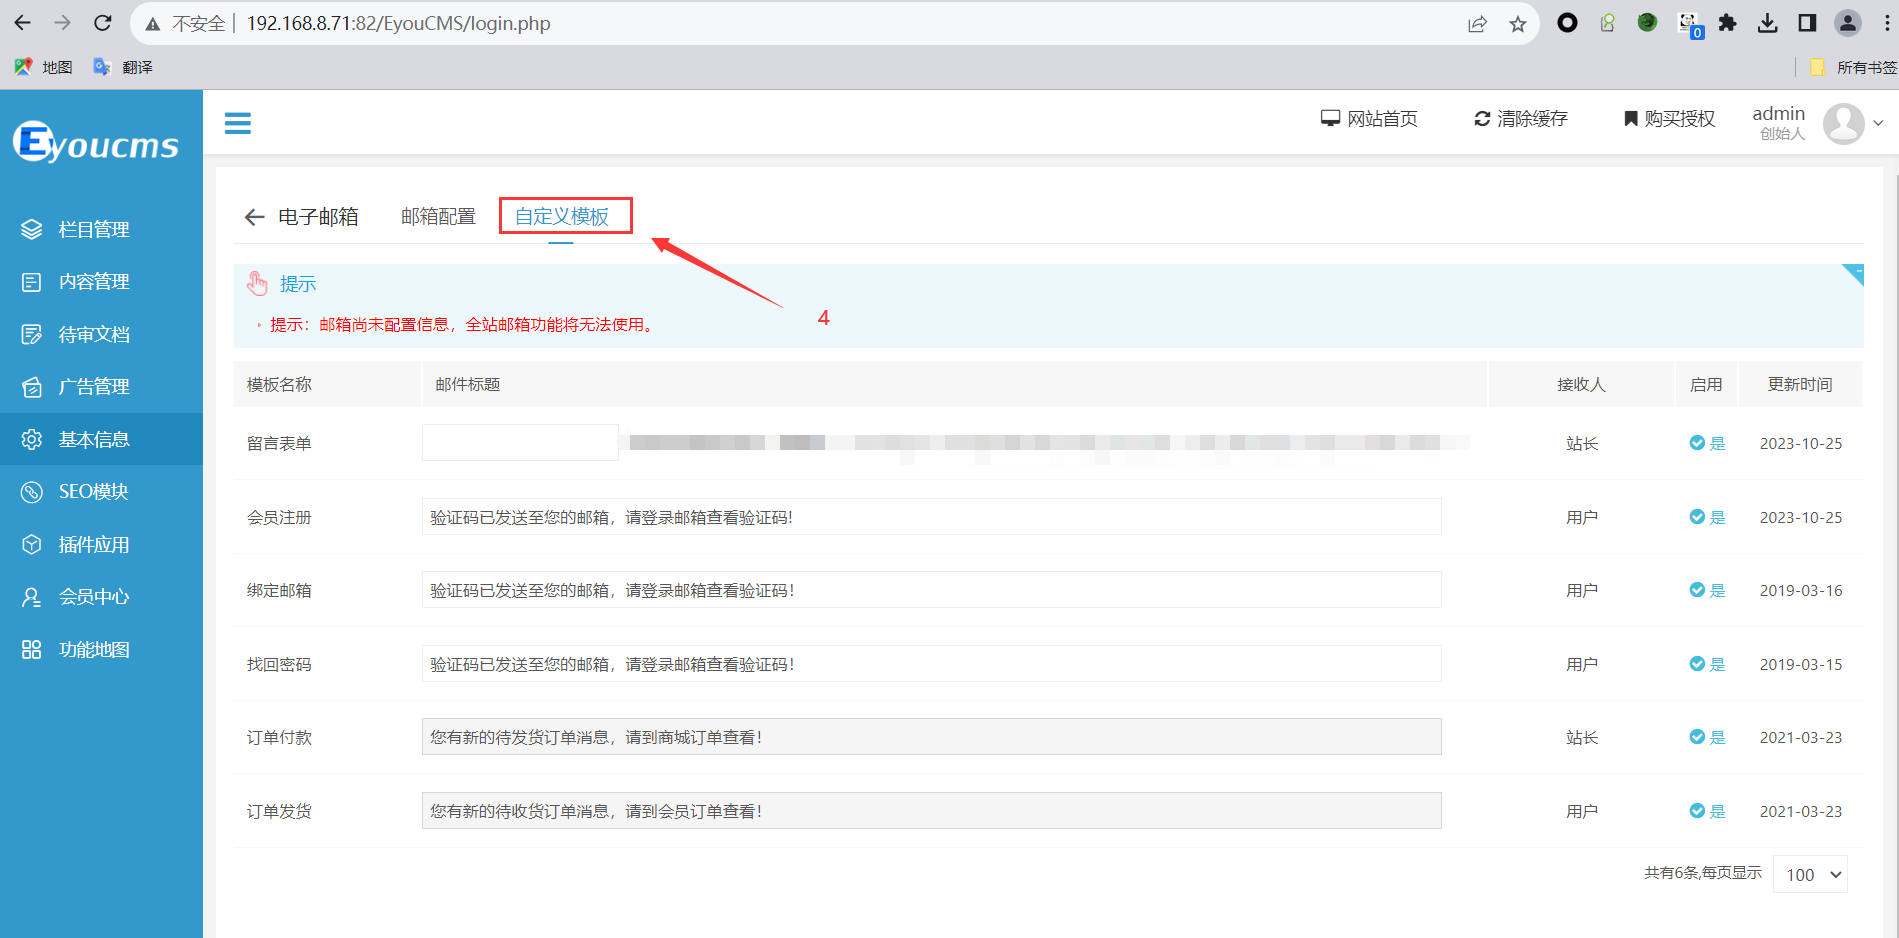Open 广告管理 in the sidebar
Viewport: 1899px width, 938px height.
(x=101, y=386)
